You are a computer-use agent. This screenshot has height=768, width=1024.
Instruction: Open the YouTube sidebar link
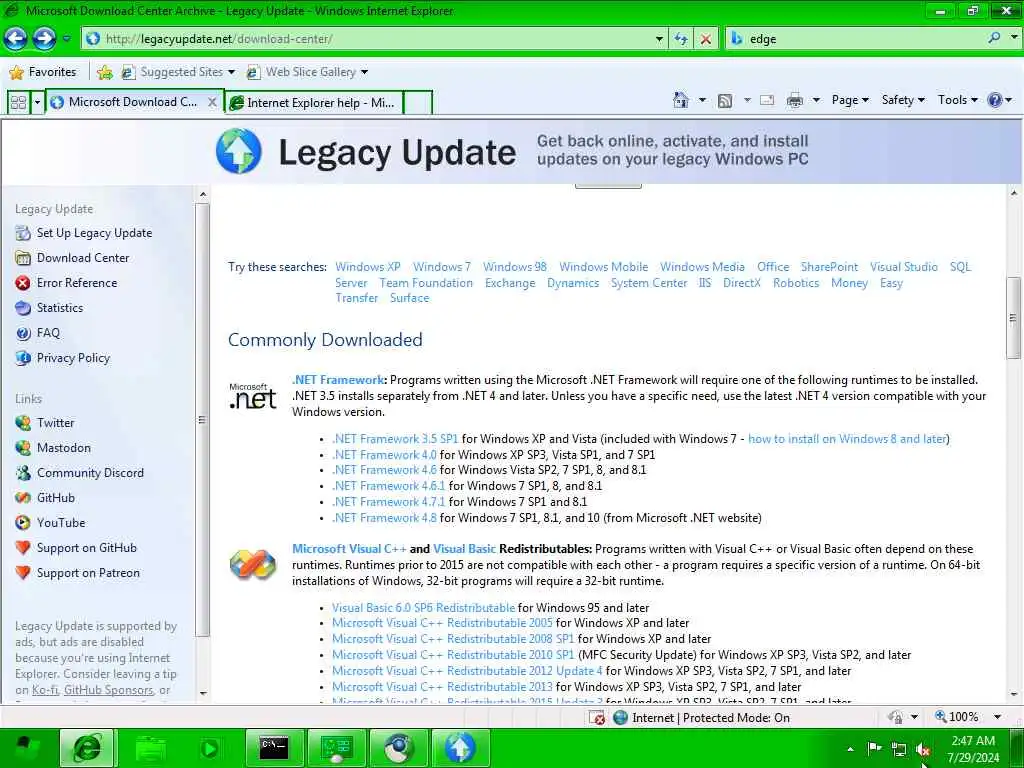pos(61,522)
